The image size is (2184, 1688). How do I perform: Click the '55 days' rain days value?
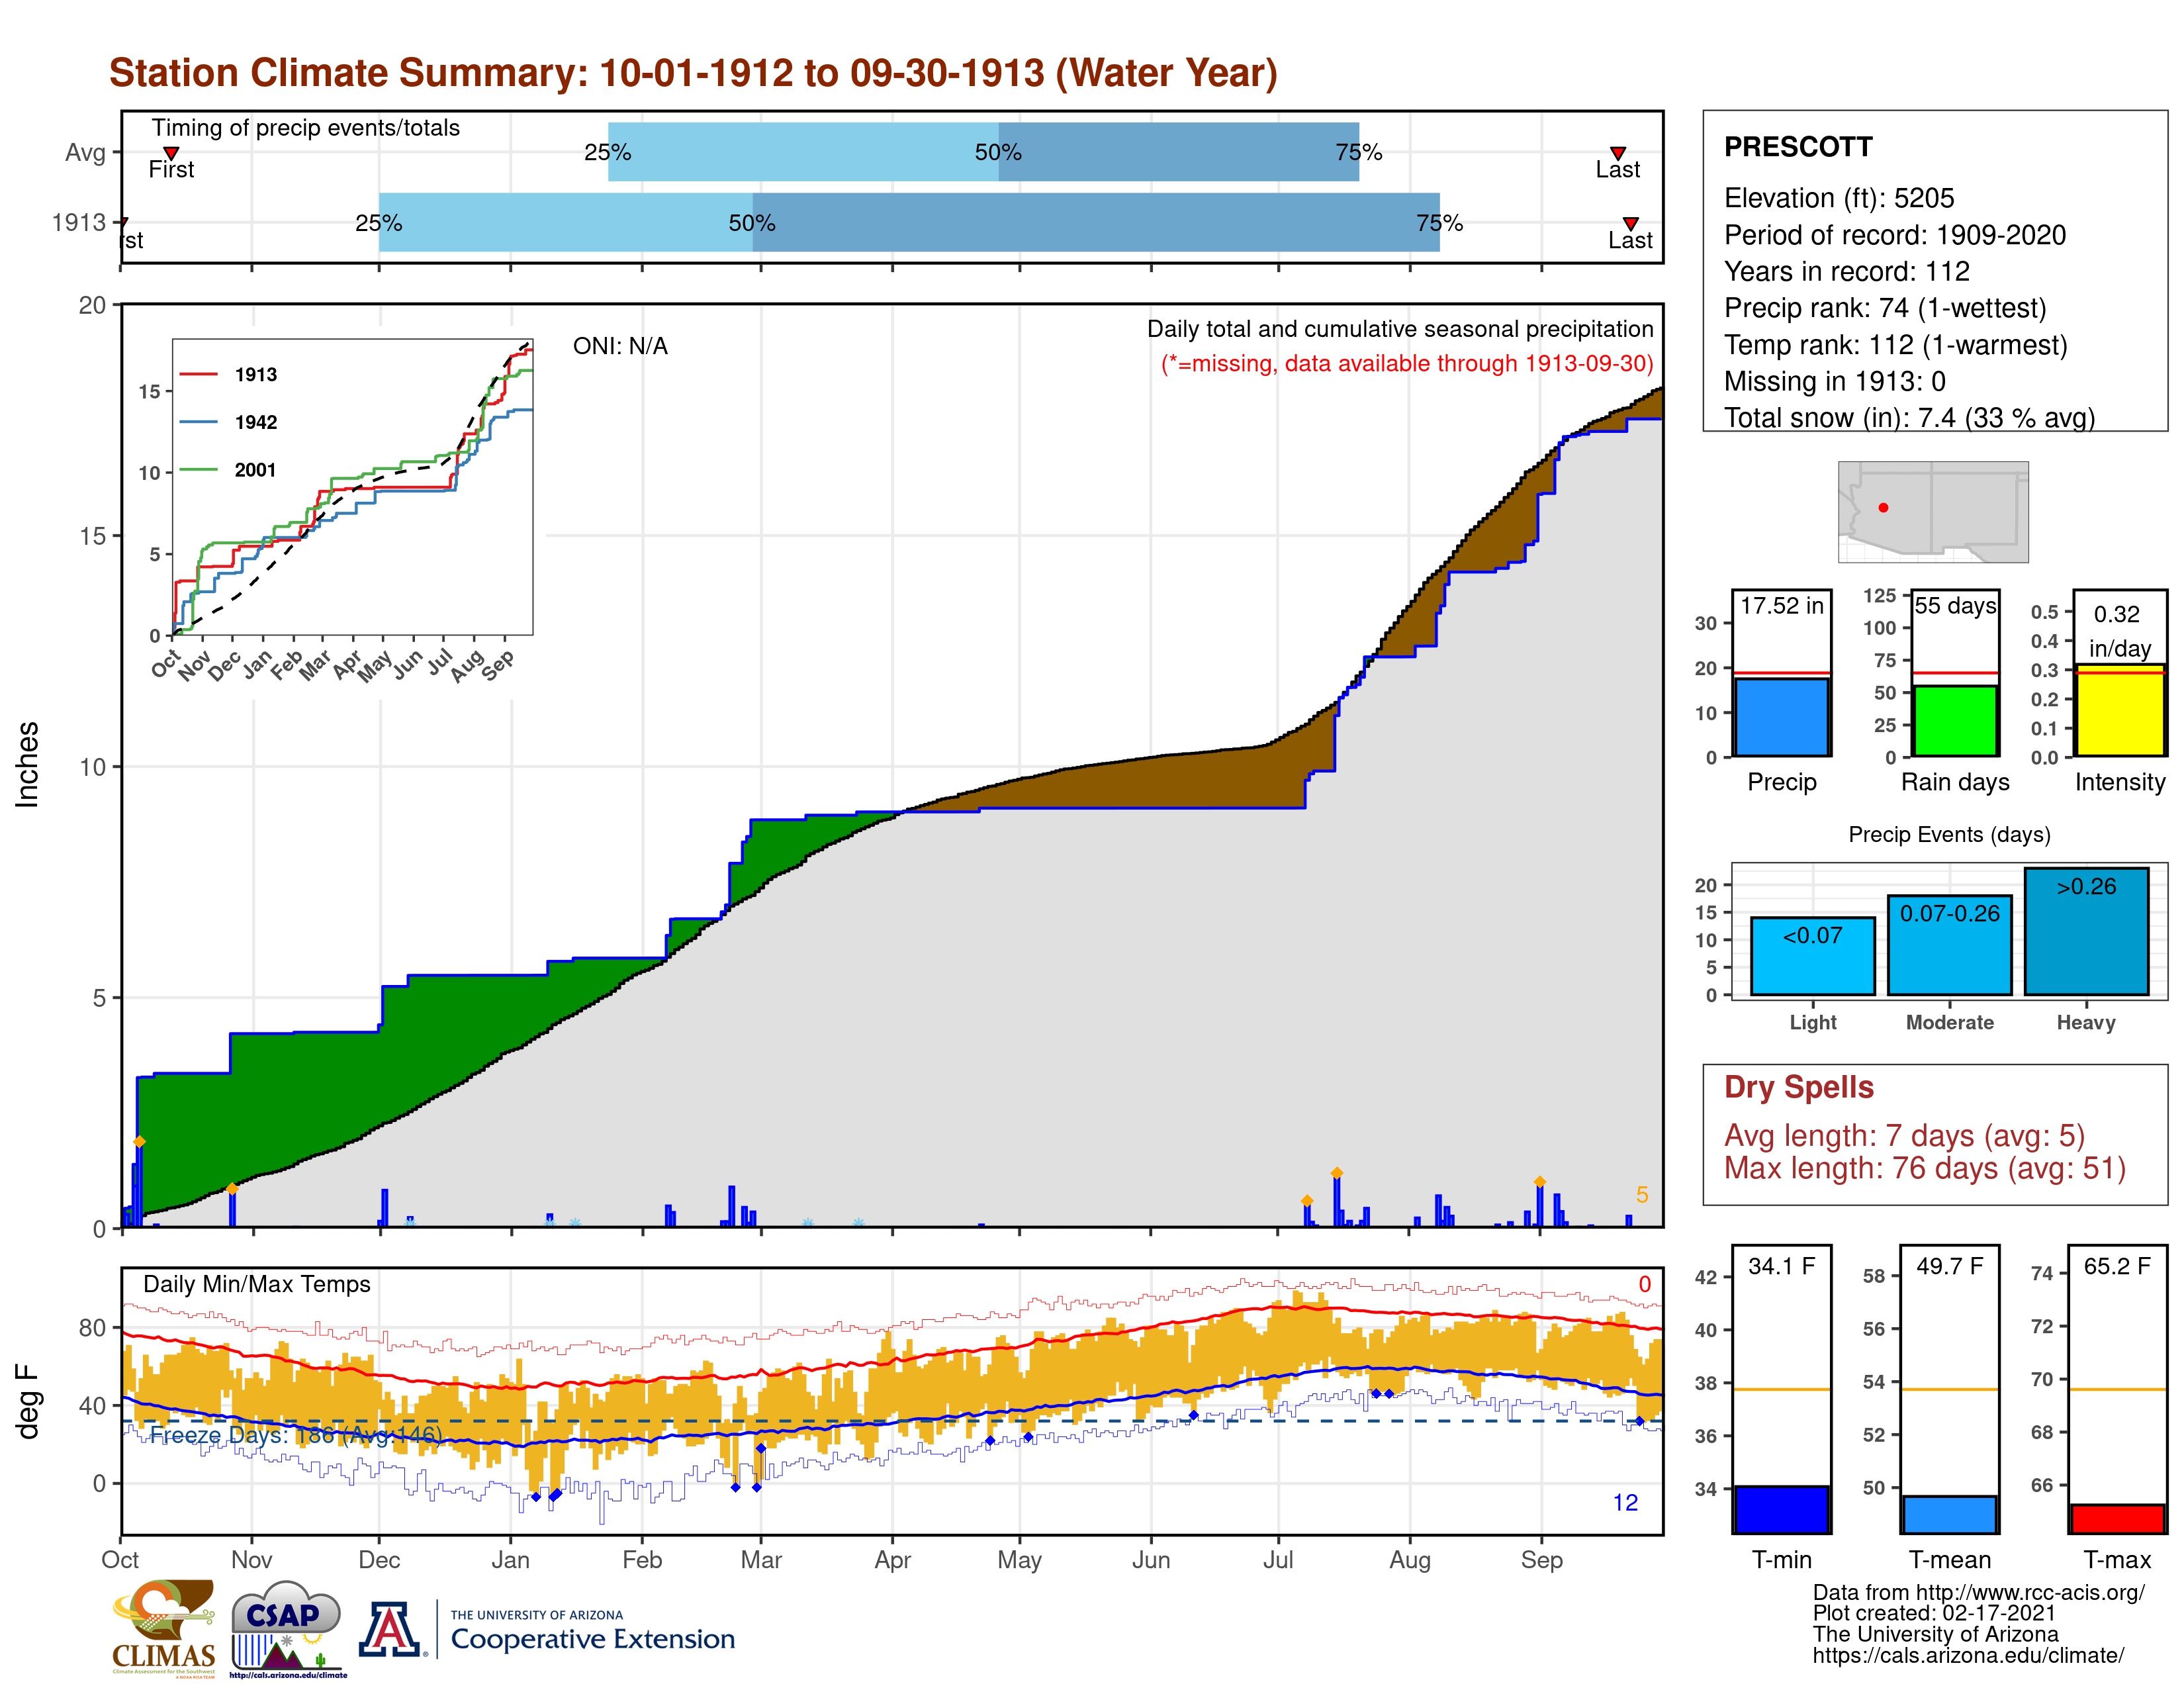coord(1955,605)
